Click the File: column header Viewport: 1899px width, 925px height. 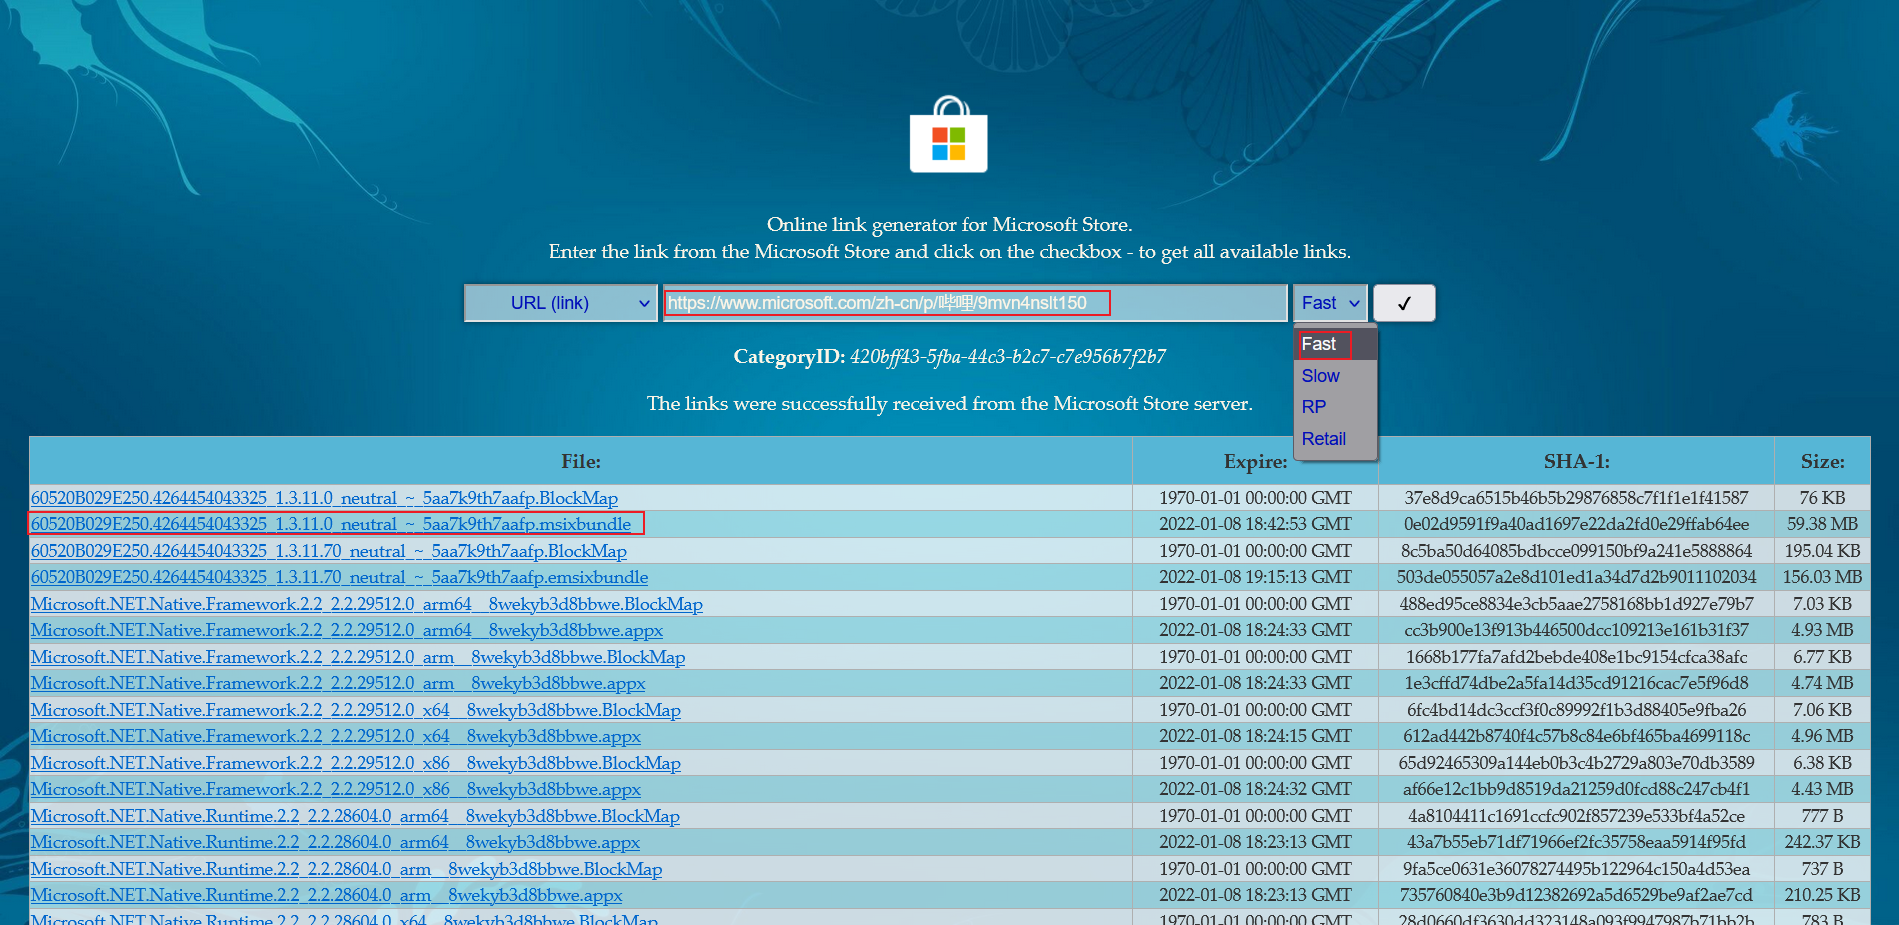click(x=581, y=461)
